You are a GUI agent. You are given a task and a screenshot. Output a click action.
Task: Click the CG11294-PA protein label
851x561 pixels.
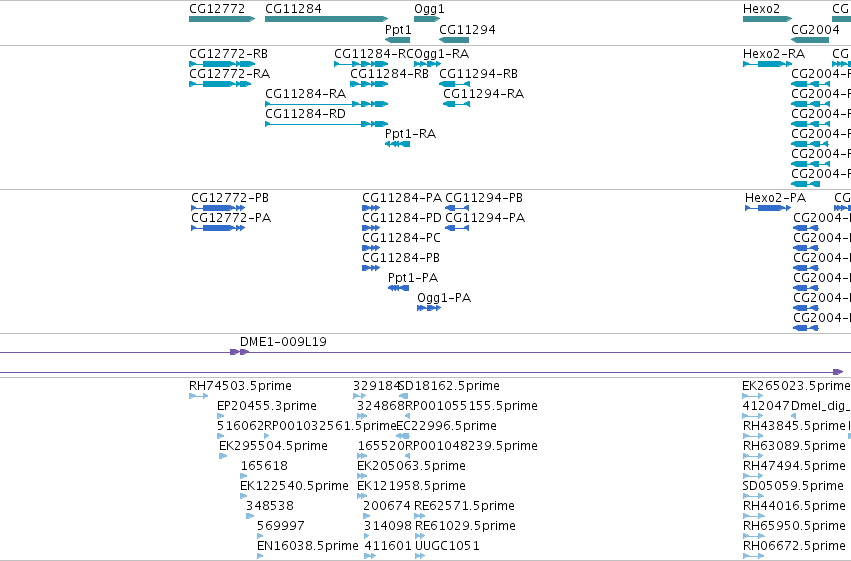(x=485, y=218)
